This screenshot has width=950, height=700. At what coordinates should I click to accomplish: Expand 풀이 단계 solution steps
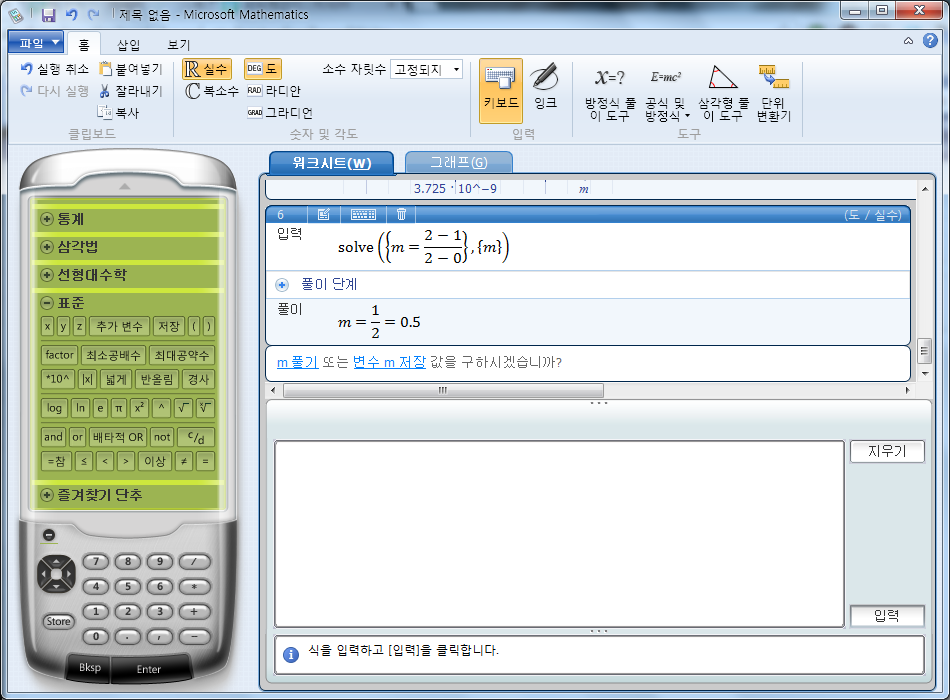(x=282, y=284)
